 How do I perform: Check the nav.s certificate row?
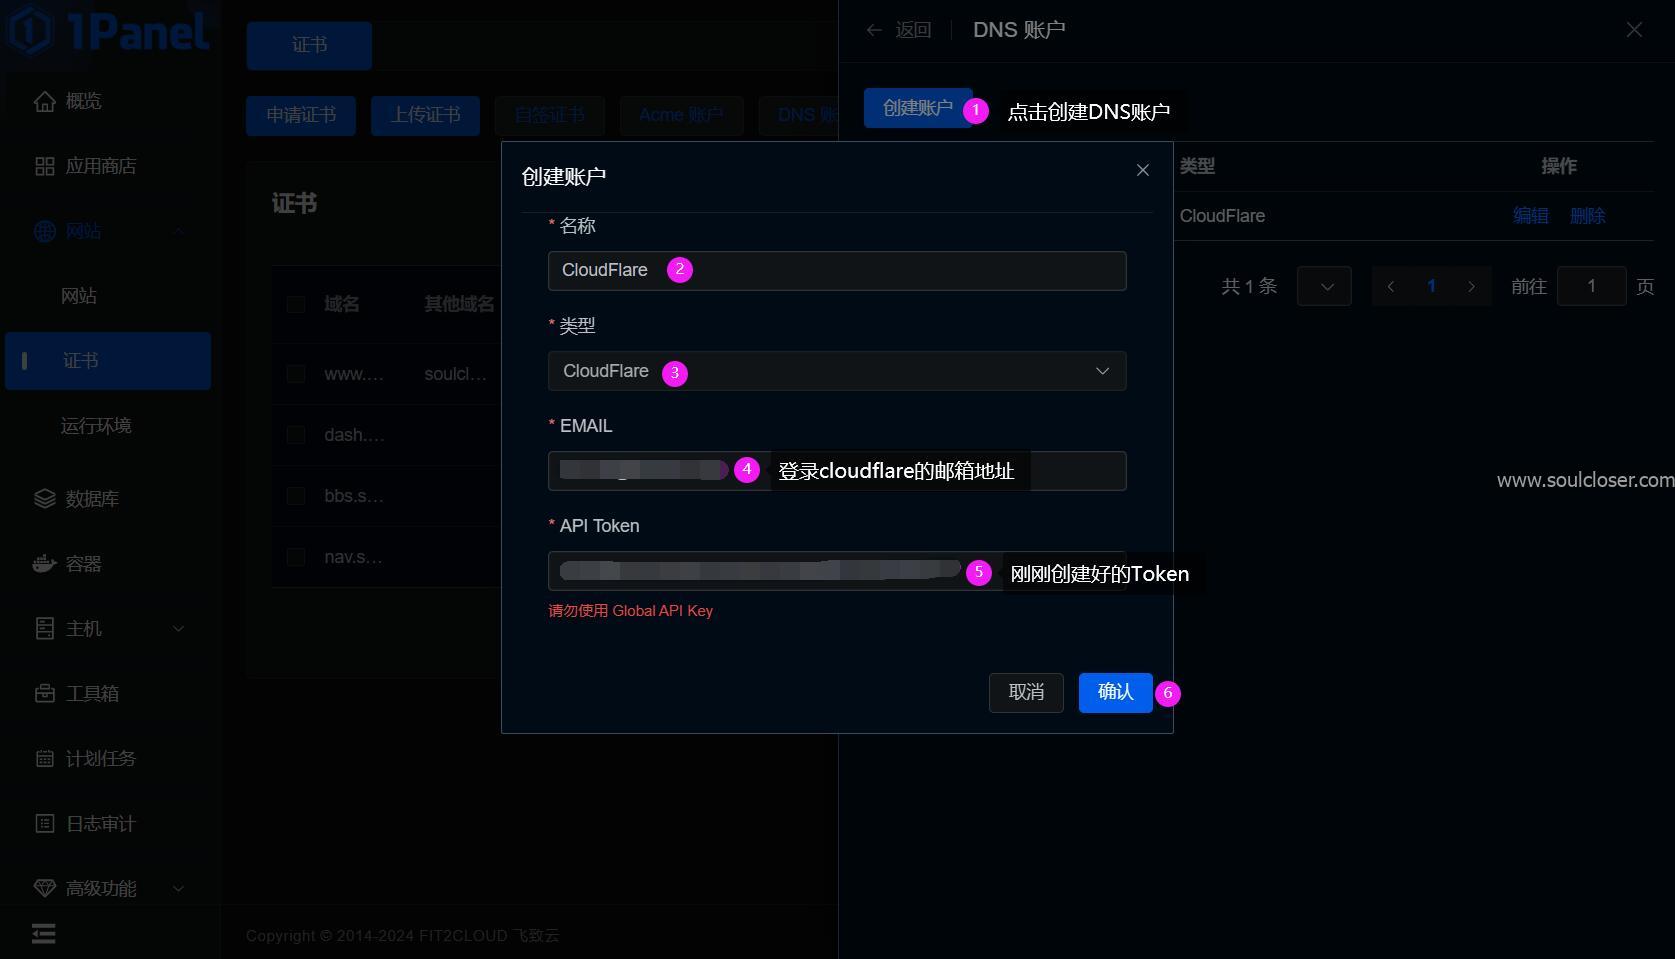(296, 557)
